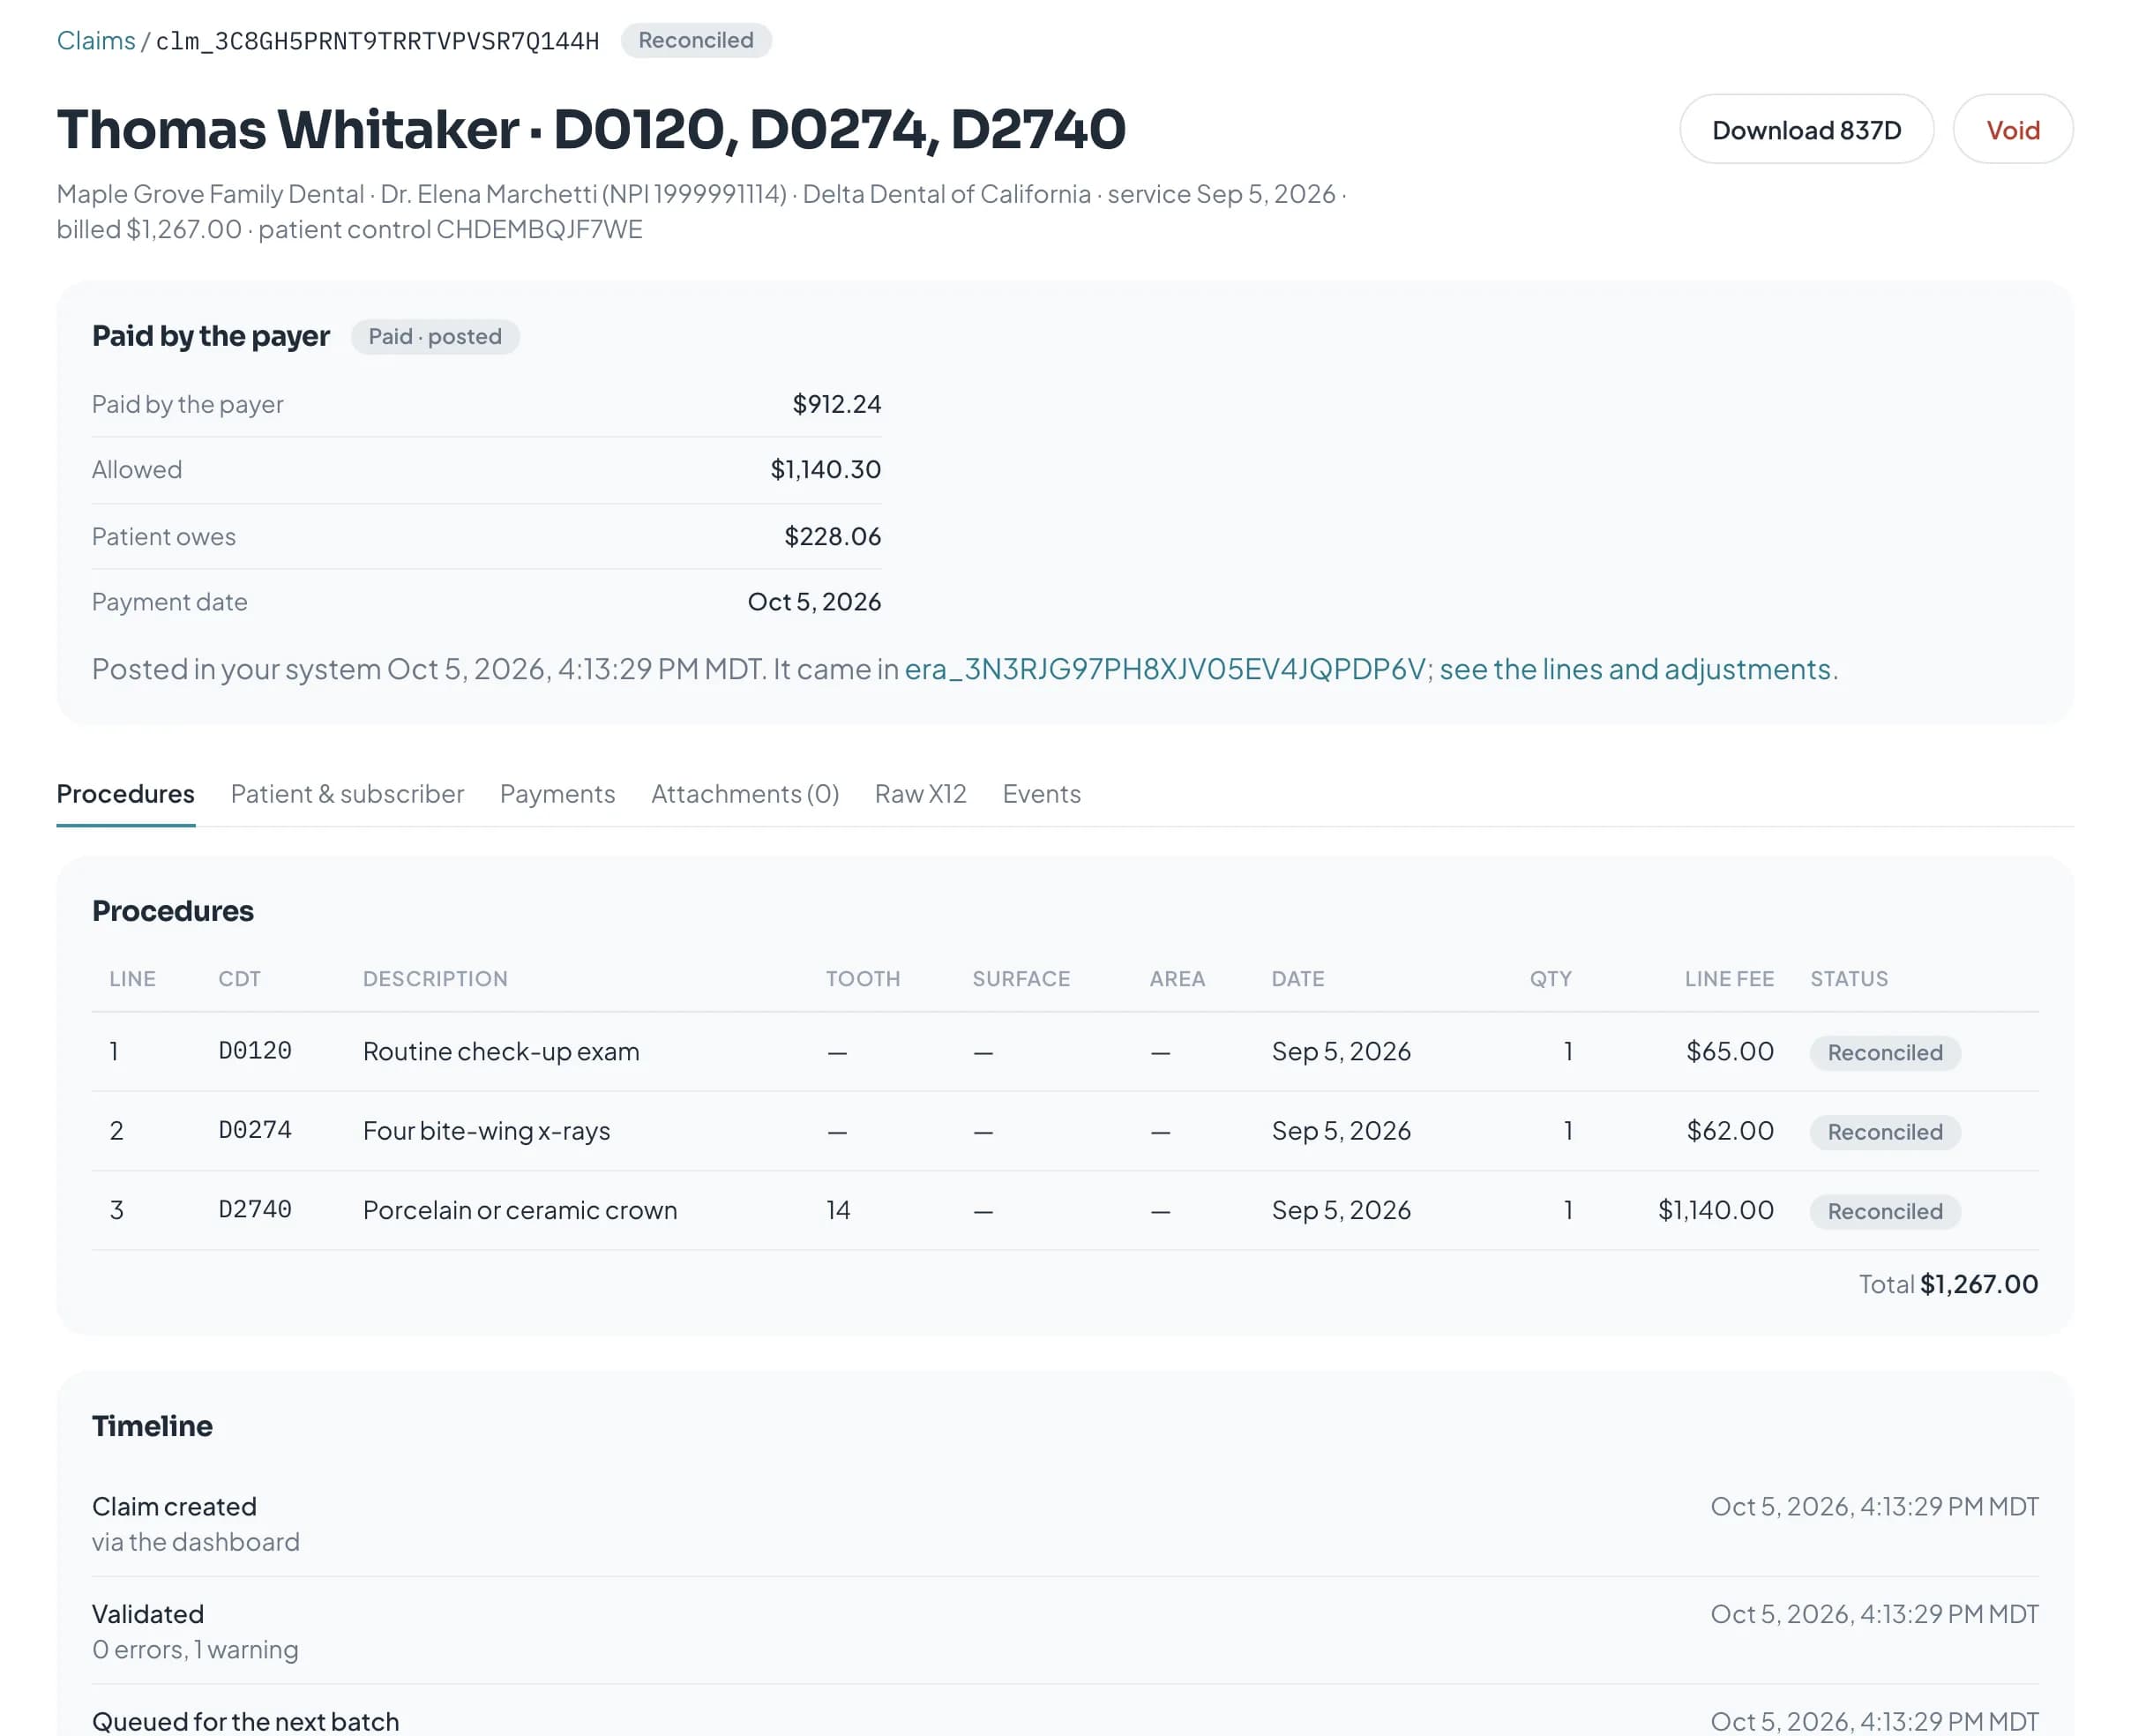Viewport: 2131px width, 1736px height.
Task: Select the claim ID clm_3C8GH5PRNT9TRRTVPVSR7Q144H
Action: tap(377, 41)
